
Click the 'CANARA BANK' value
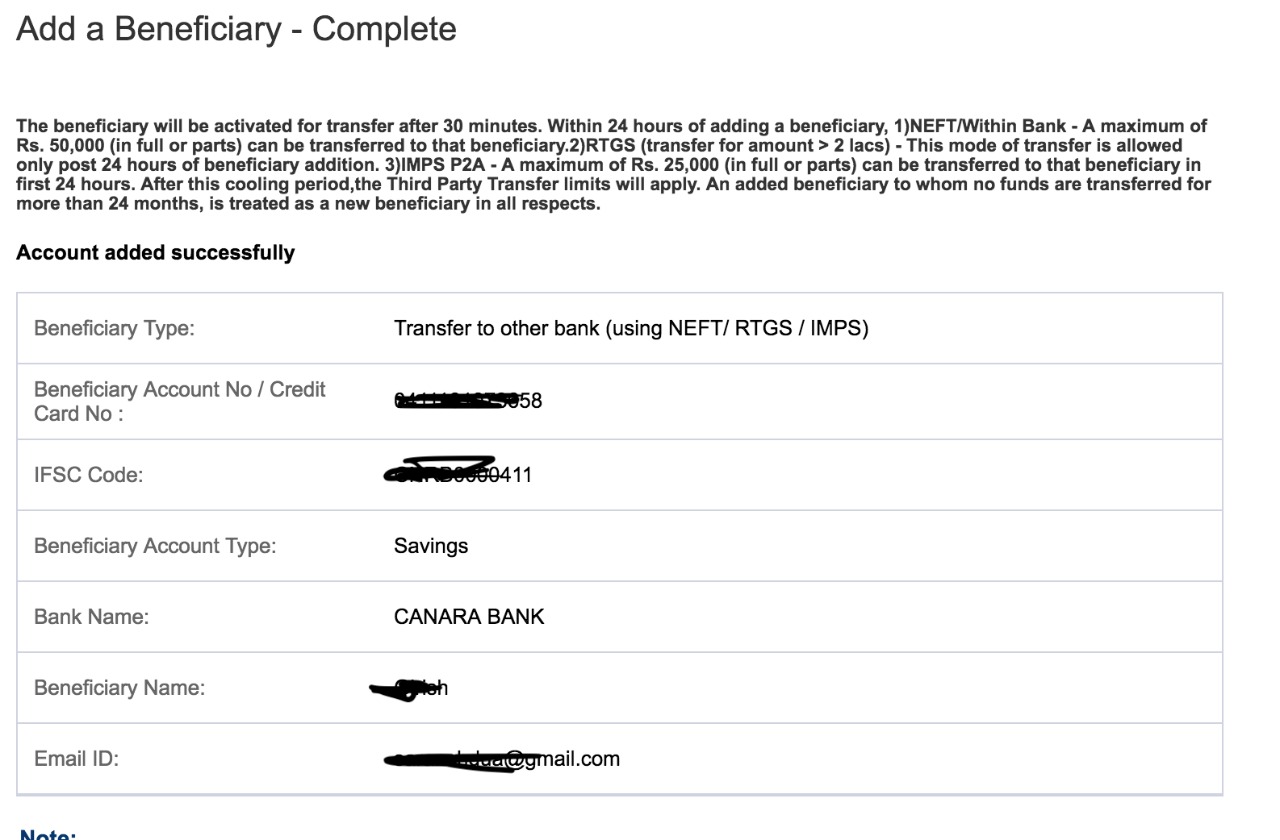(469, 617)
